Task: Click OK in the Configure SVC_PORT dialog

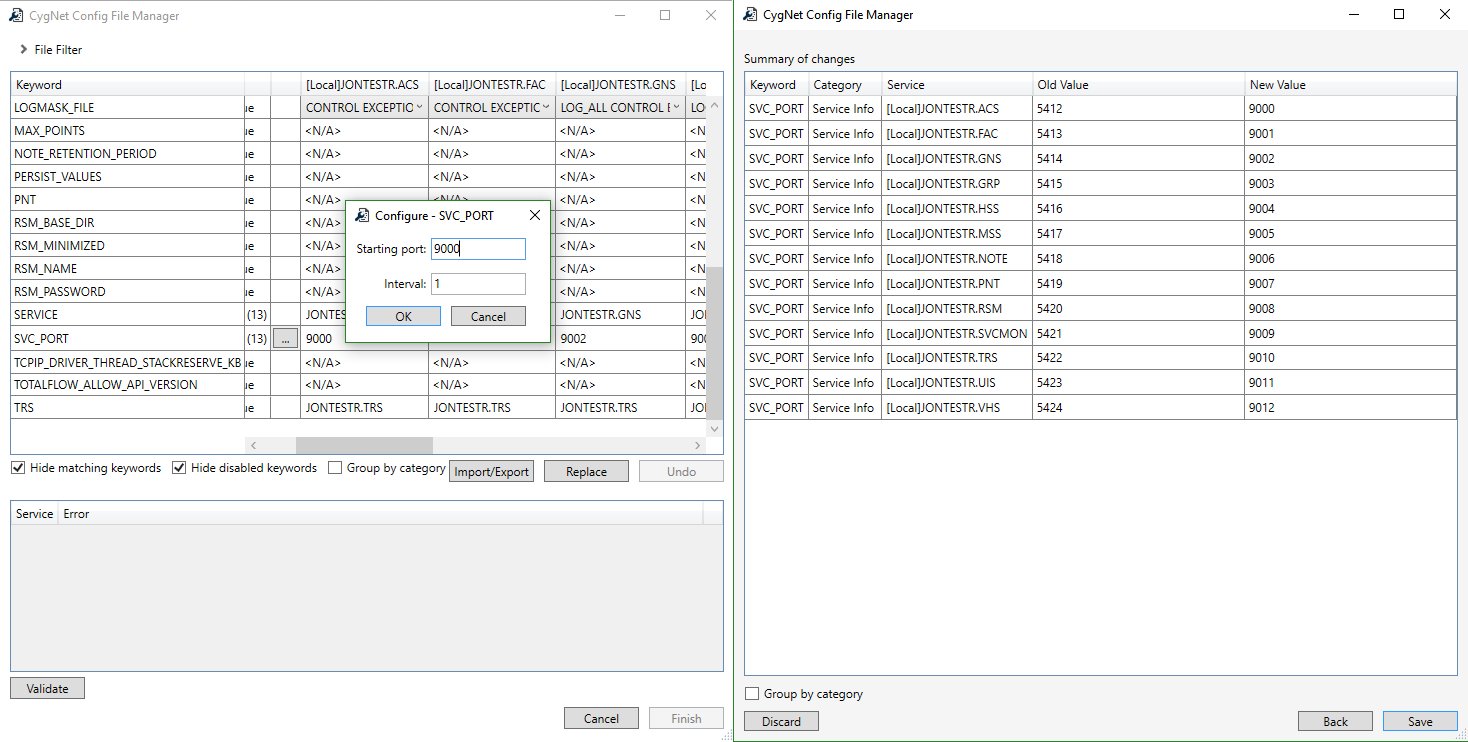Action: point(403,316)
